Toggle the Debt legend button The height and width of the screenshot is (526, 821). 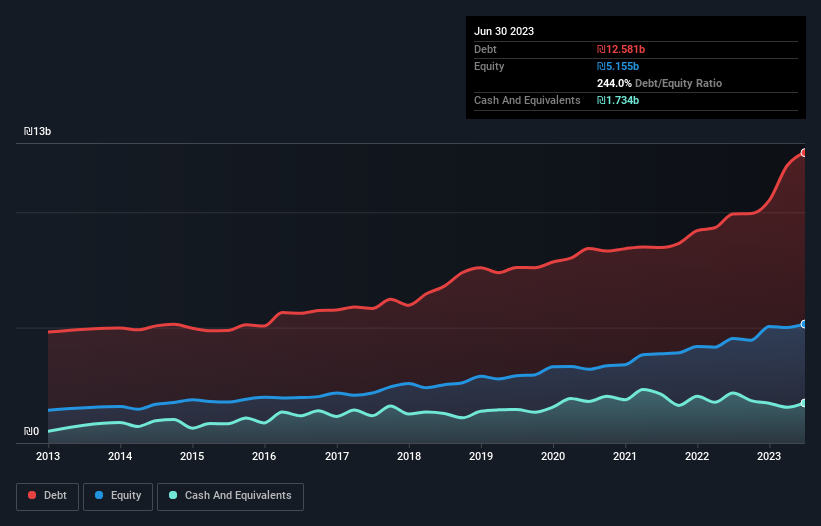pos(48,496)
